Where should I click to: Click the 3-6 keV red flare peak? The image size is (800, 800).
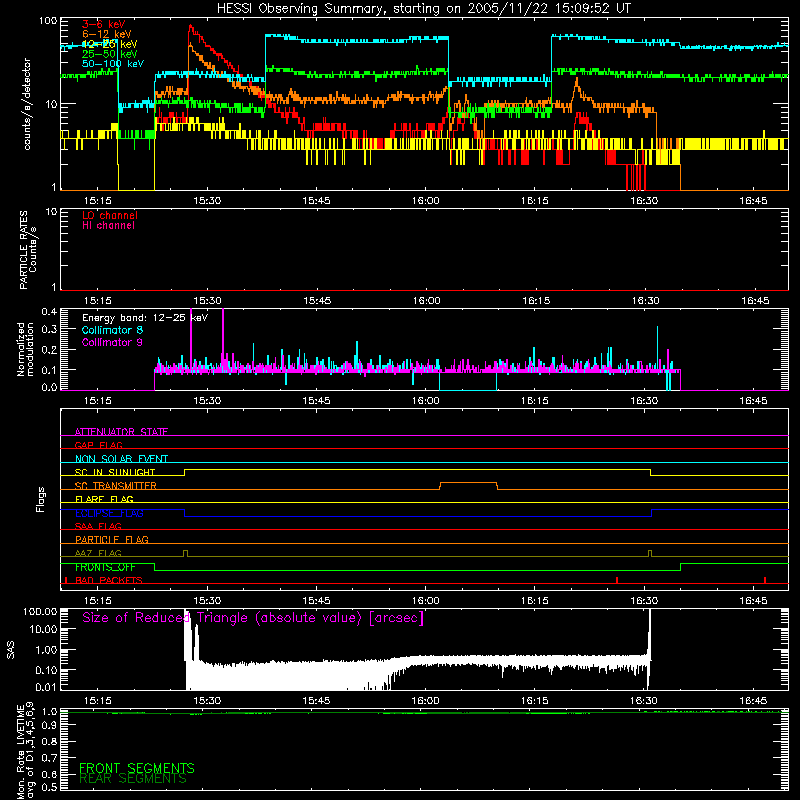[190, 27]
